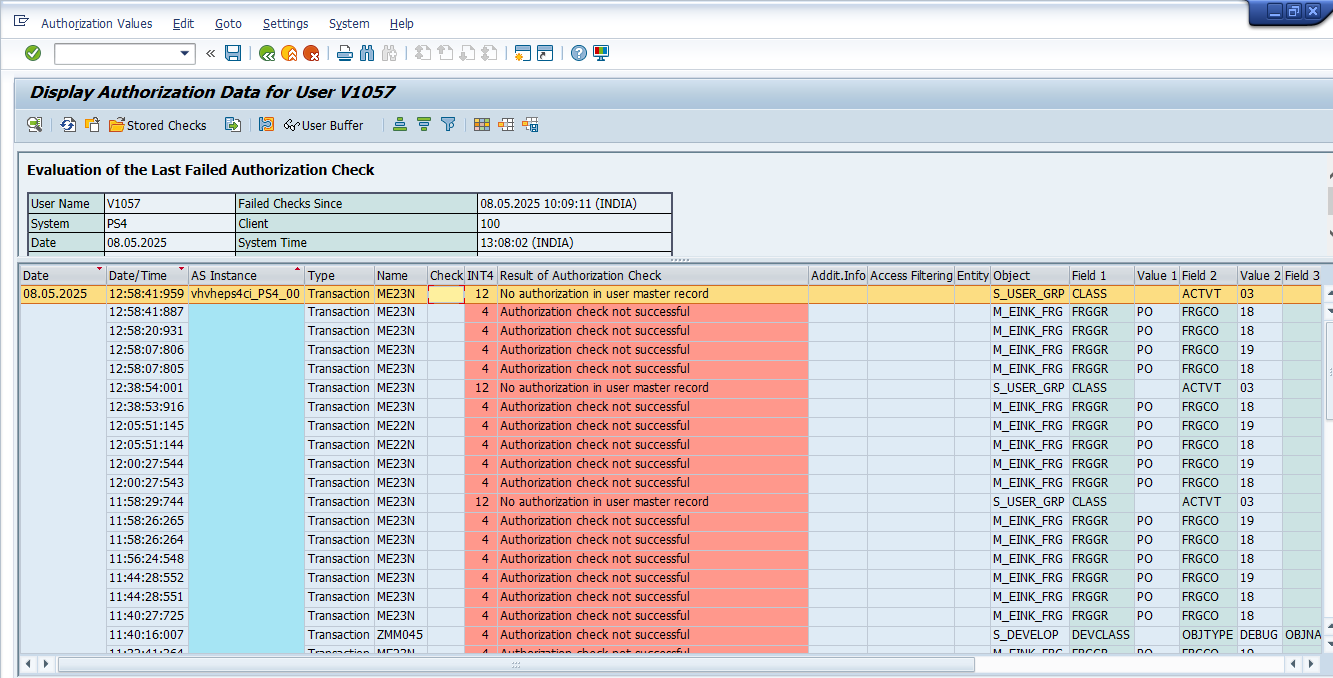1333x678 pixels.
Task: Click the Find binoculars icon
Action: pyautogui.click(x=366, y=53)
